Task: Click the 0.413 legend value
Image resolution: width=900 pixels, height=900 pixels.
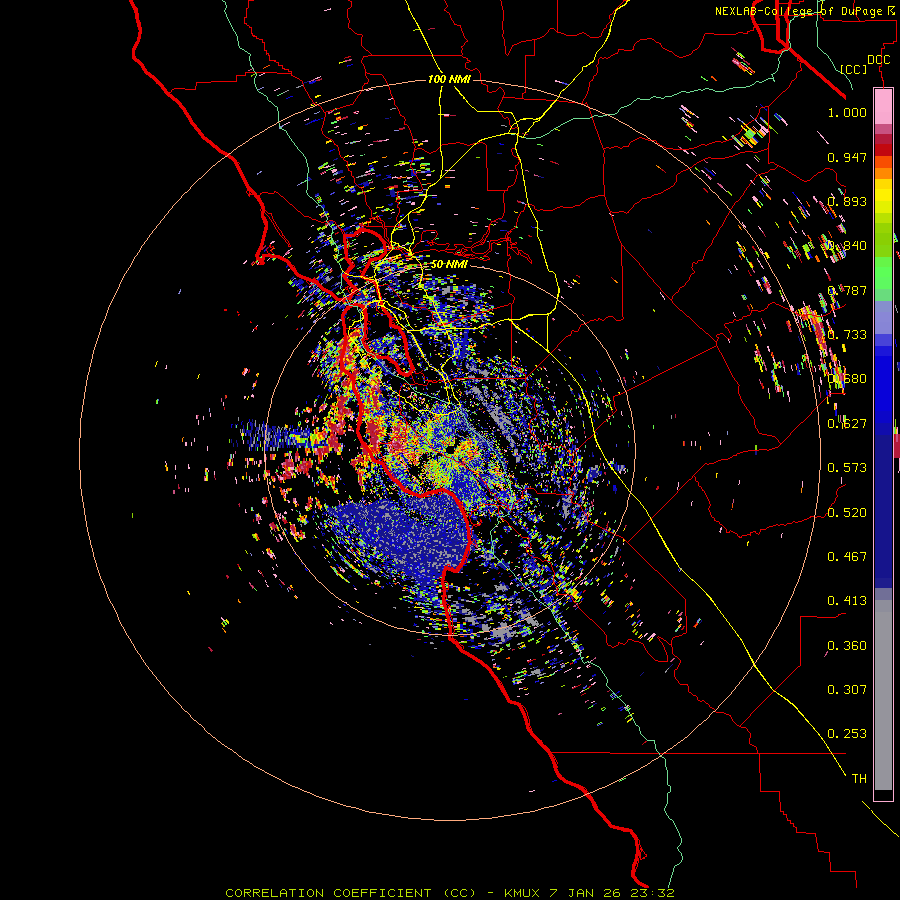Action: click(x=847, y=601)
